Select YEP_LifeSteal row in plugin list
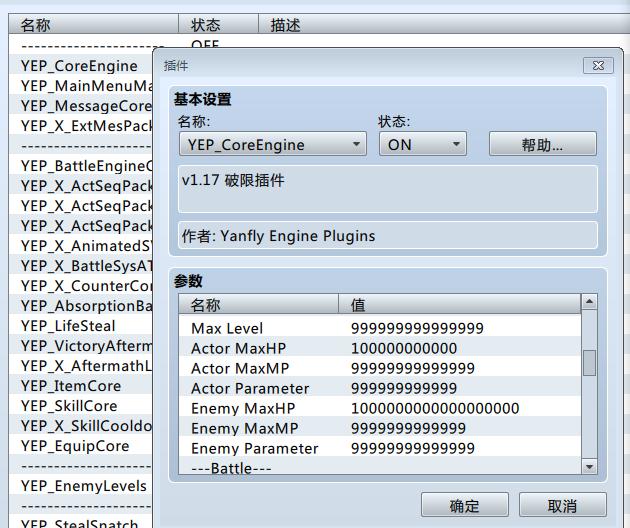This screenshot has width=630, height=528. coord(81,325)
